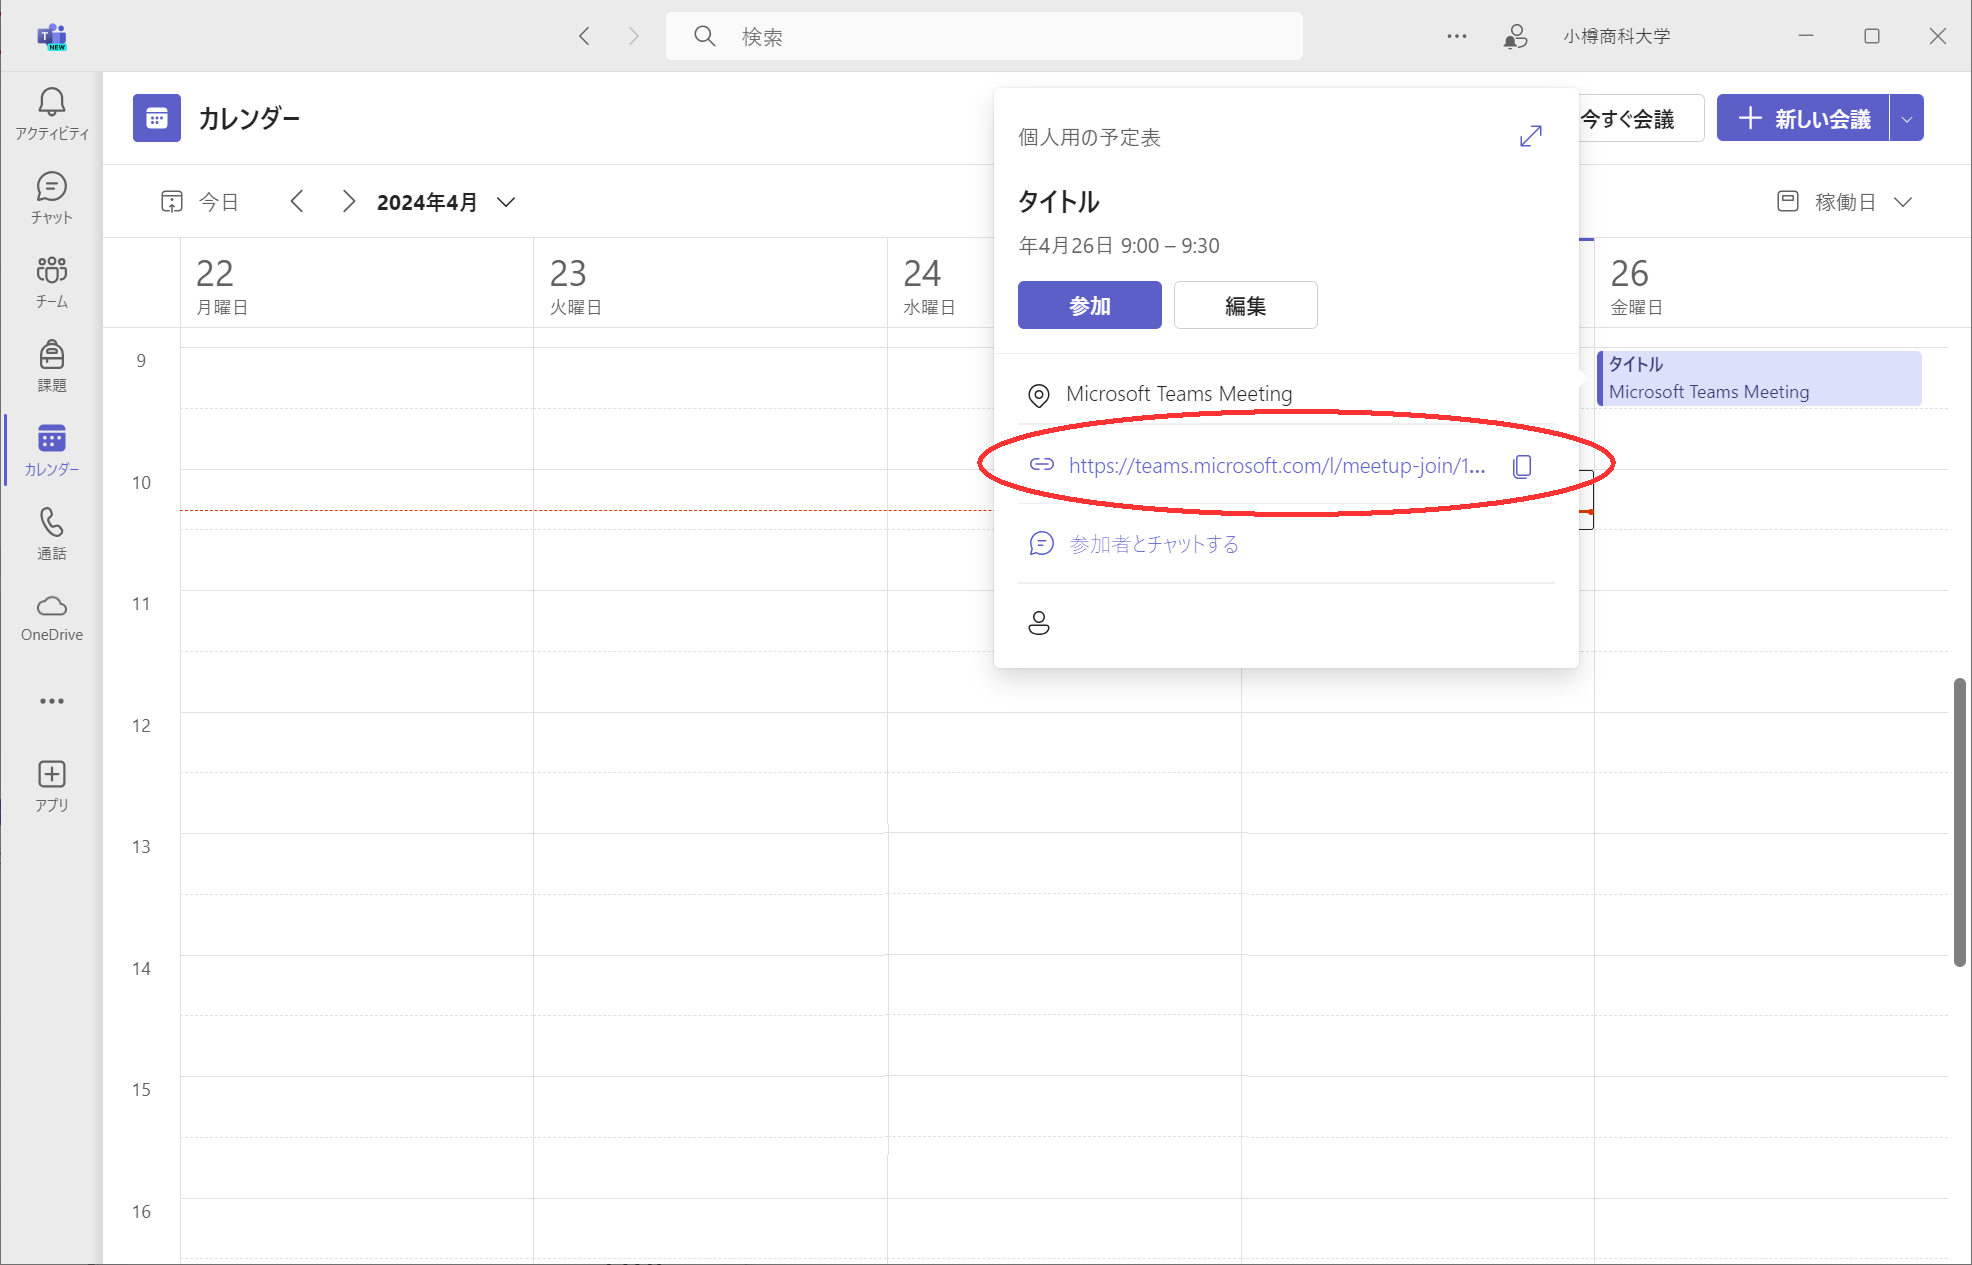Click the 参加 join button
The height and width of the screenshot is (1265, 1972).
1089,306
